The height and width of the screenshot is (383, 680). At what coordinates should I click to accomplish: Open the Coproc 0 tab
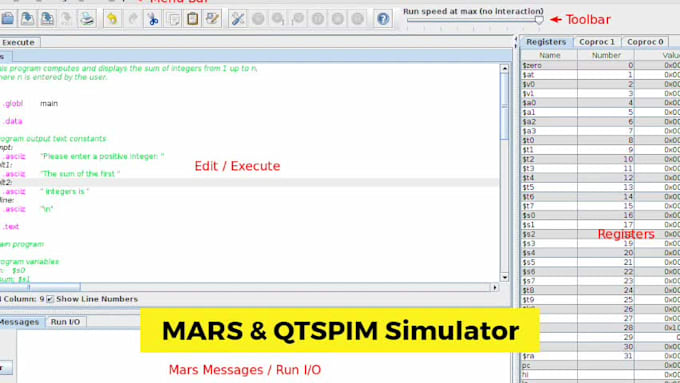(x=645, y=42)
